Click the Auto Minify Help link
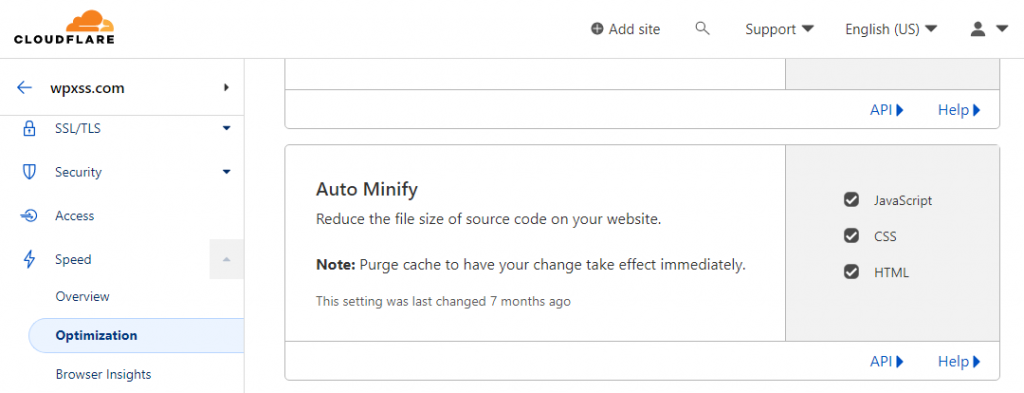The height and width of the screenshot is (393, 1024). (x=959, y=361)
